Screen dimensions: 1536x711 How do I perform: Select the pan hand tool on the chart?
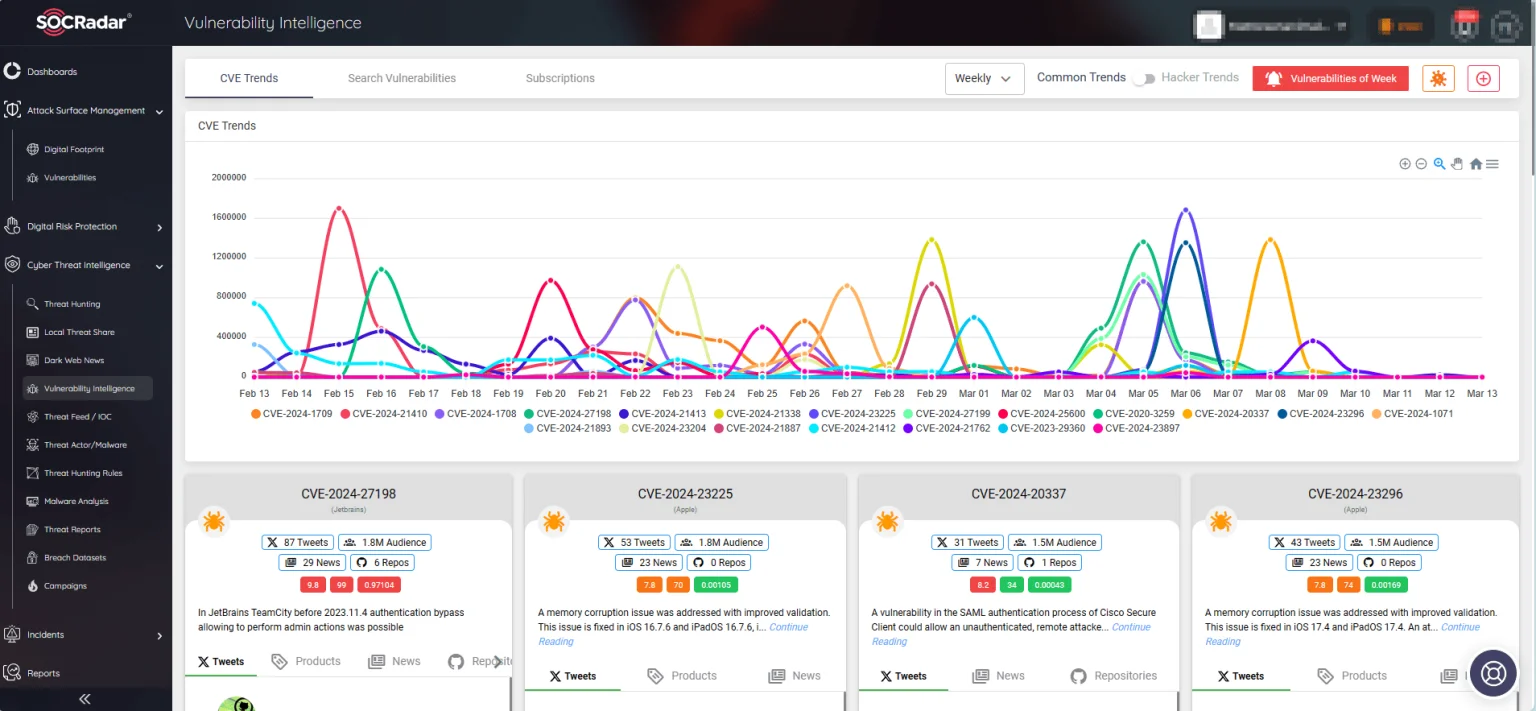coord(1457,163)
